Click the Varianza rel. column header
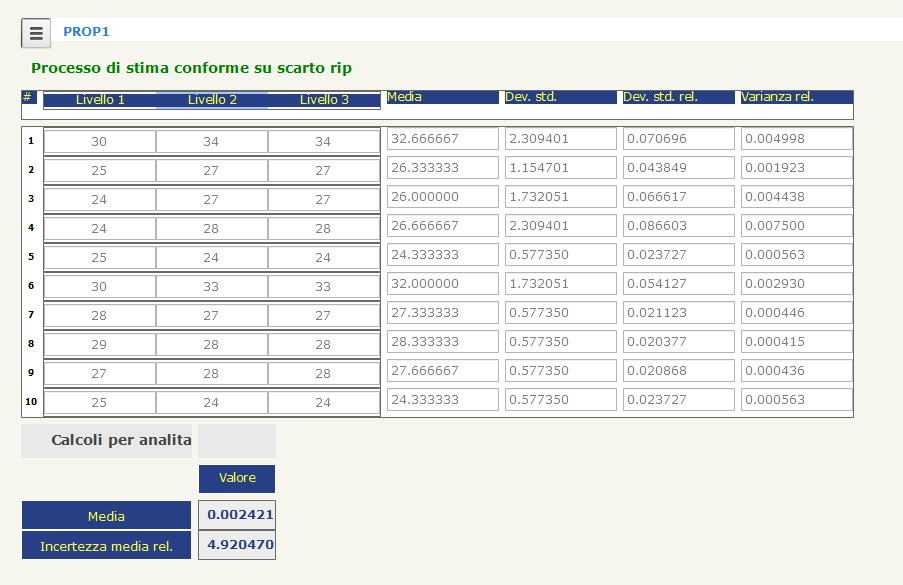The image size is (903, 585). coord(796,97)
